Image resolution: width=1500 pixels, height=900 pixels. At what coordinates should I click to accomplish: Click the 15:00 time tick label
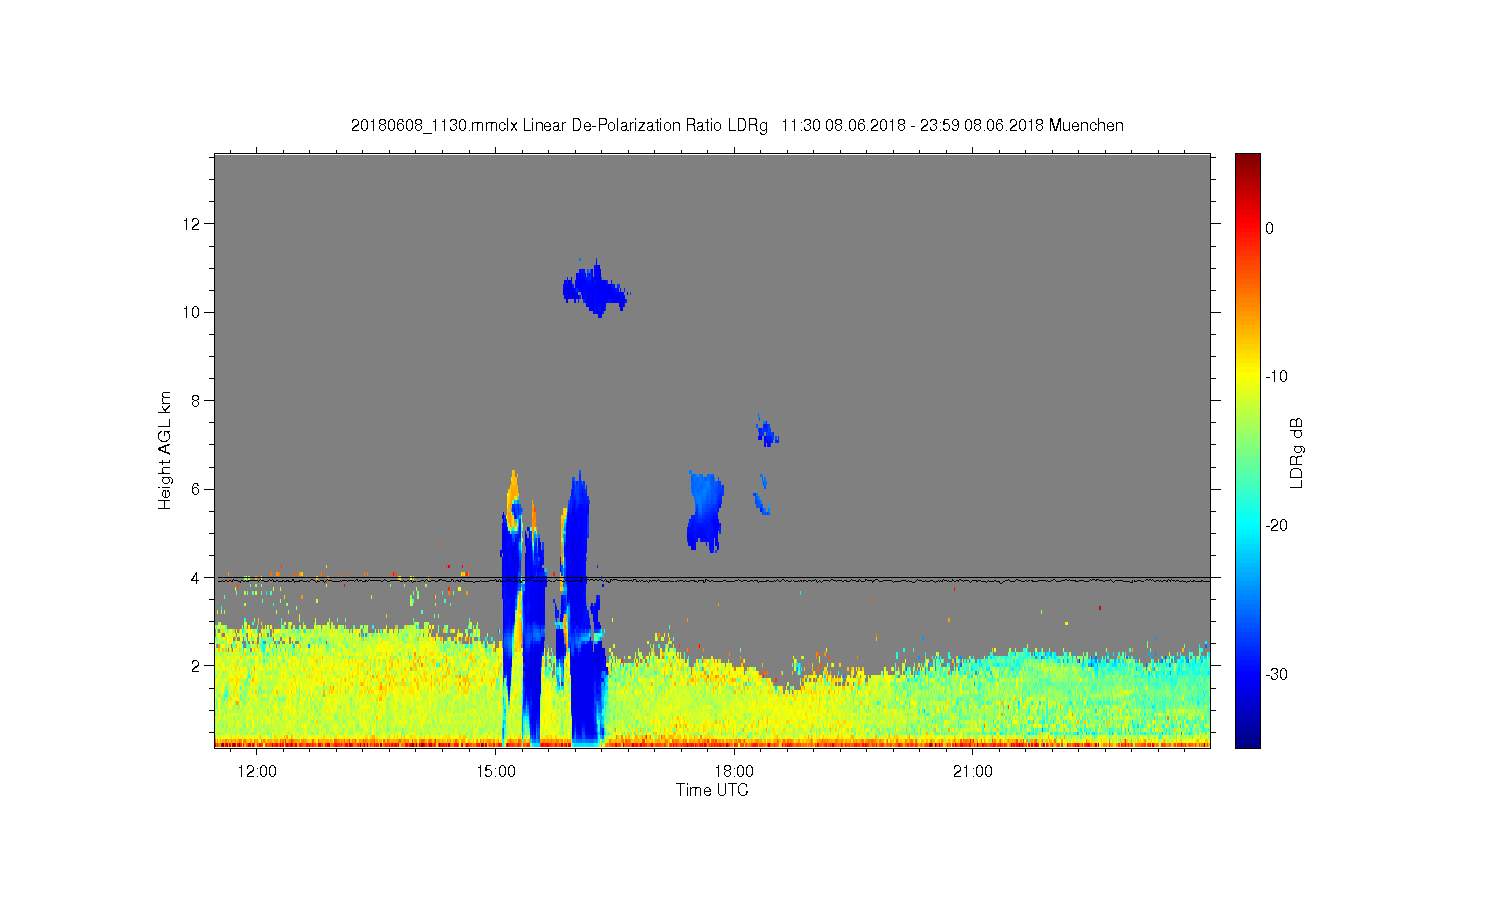click(496, 772)
